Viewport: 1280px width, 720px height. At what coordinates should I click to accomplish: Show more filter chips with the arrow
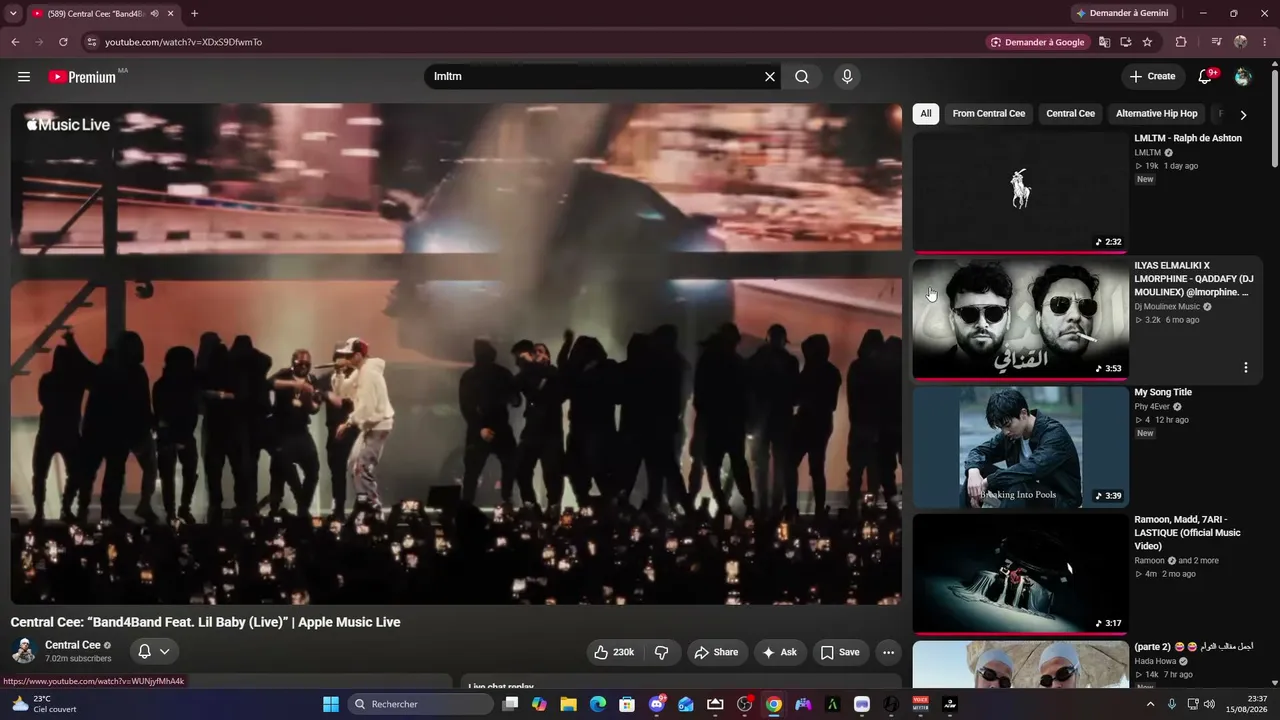1243,115
